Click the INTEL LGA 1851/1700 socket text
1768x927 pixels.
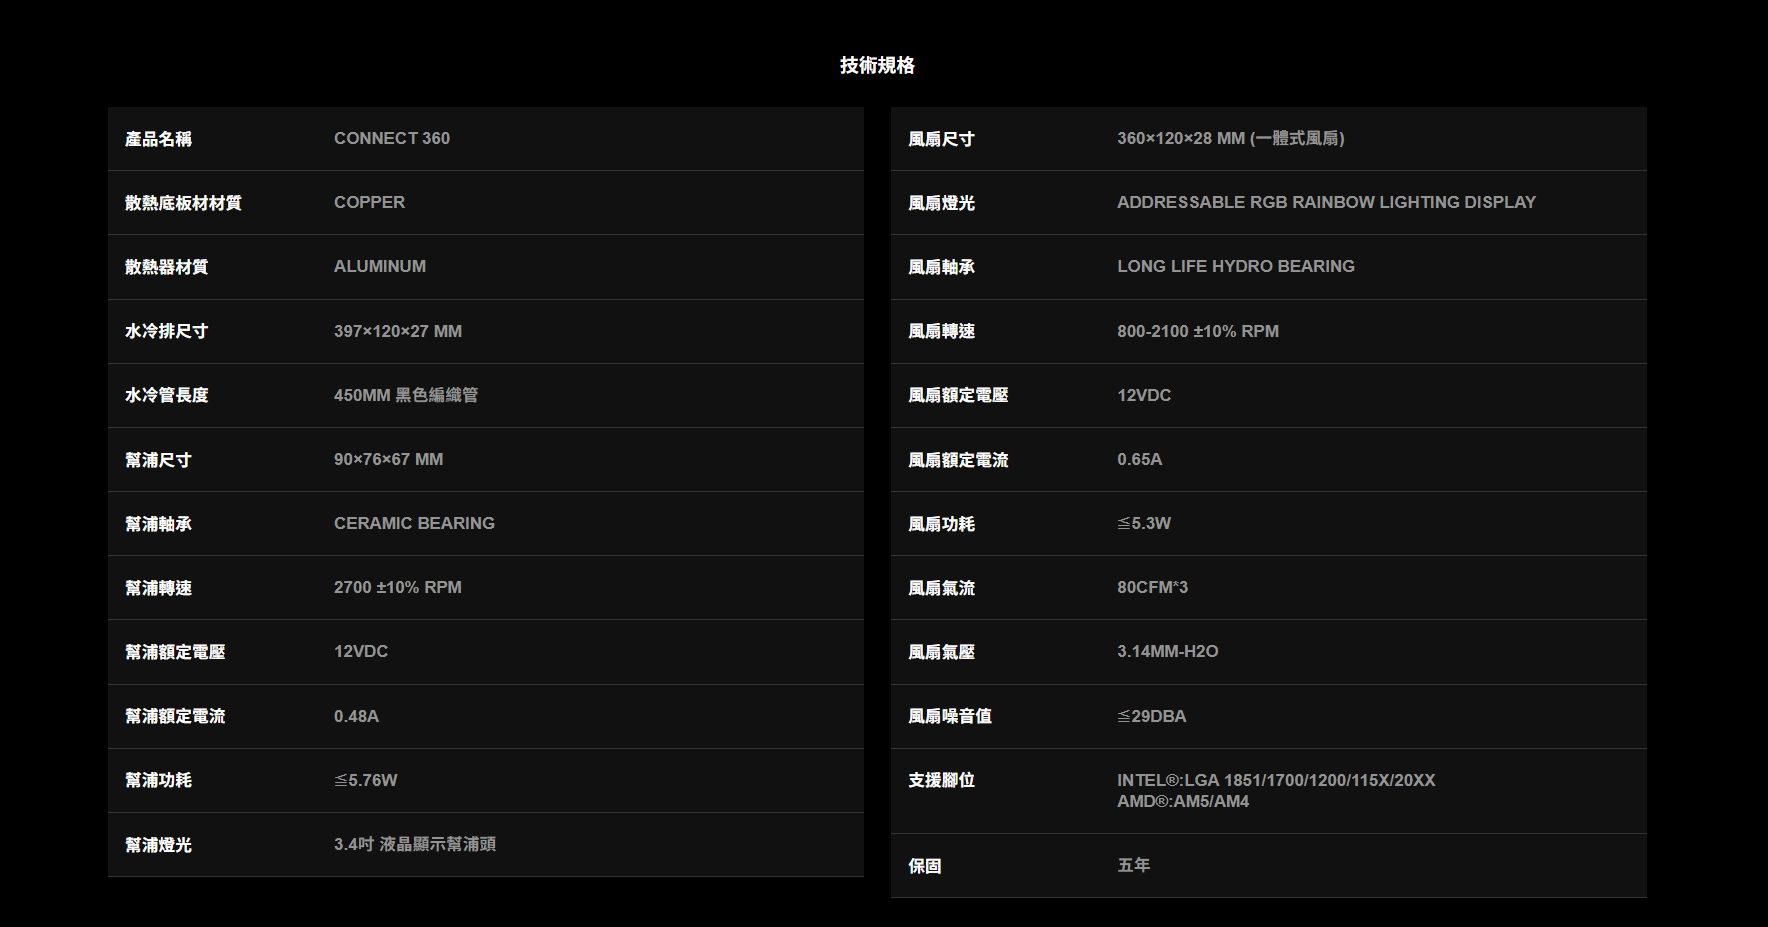pos(1275,780)
